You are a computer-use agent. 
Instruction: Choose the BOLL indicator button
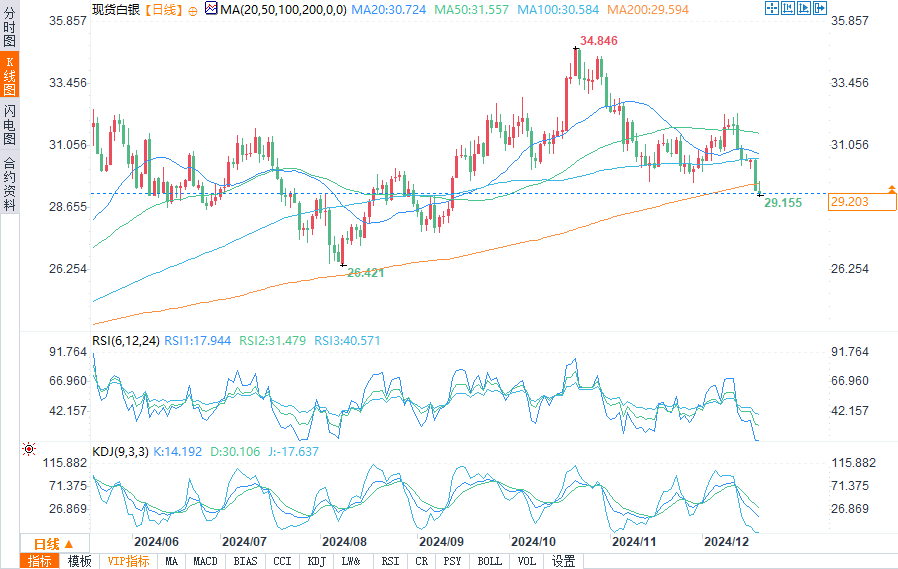489,561
